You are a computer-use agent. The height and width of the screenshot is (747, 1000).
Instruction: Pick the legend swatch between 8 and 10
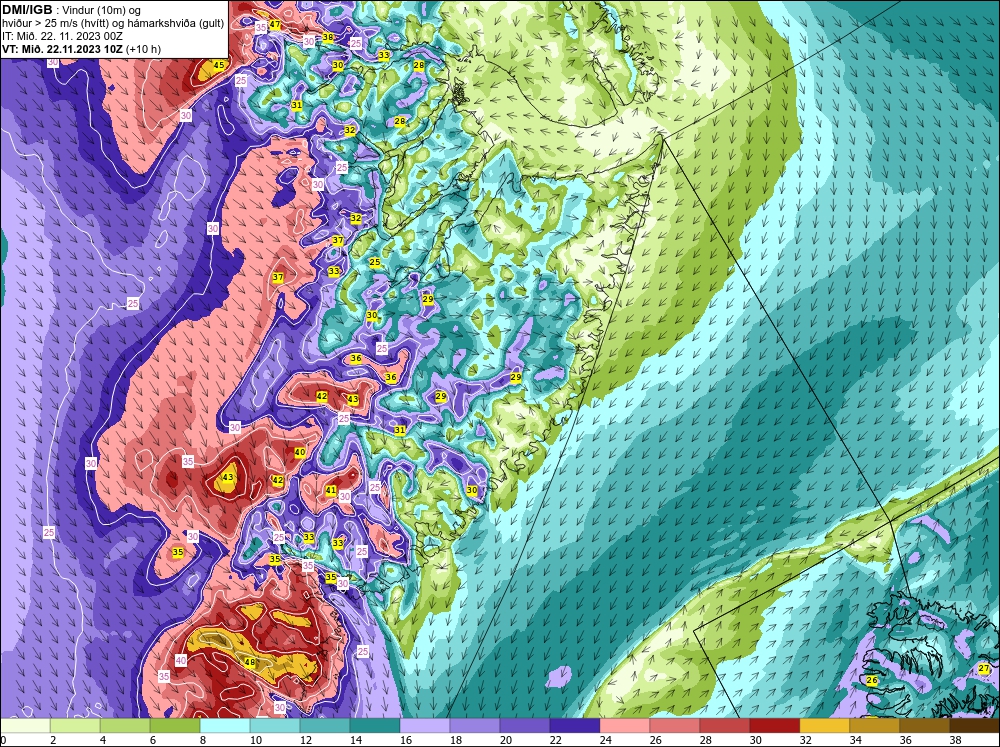[x=225, y=726]
